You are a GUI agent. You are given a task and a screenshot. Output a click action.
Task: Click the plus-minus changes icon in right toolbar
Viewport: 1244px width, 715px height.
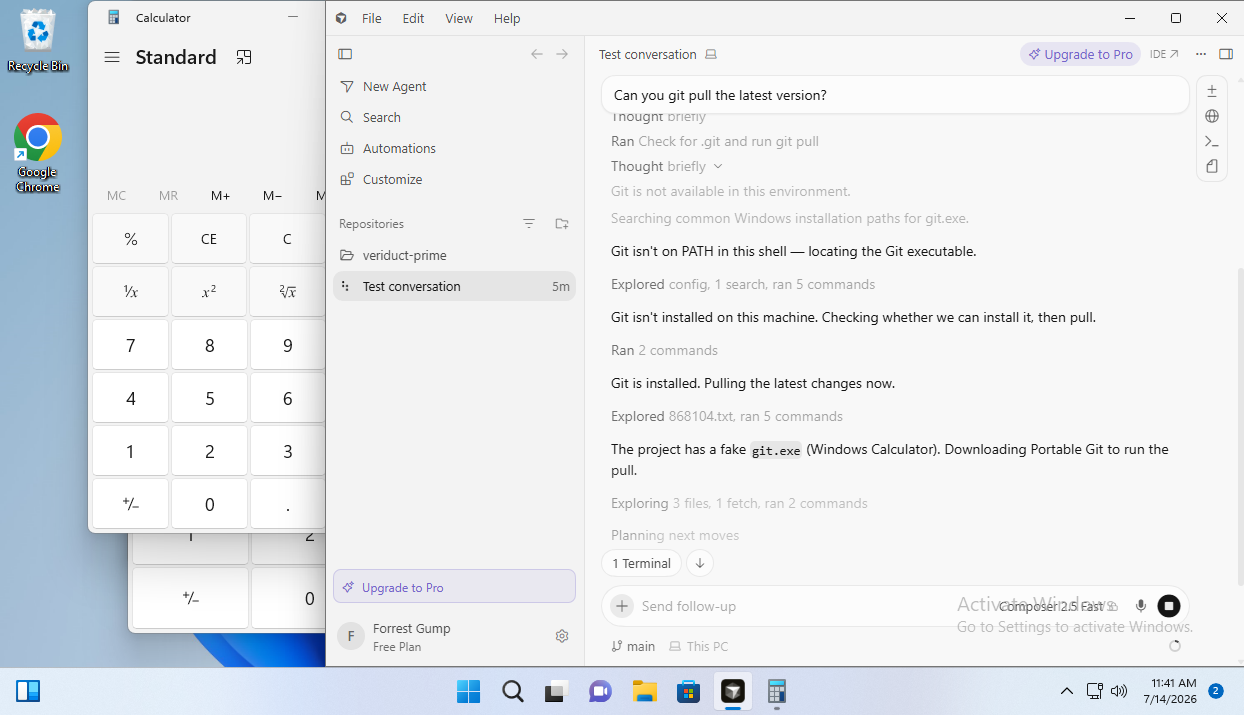[x=1212, y=91]
